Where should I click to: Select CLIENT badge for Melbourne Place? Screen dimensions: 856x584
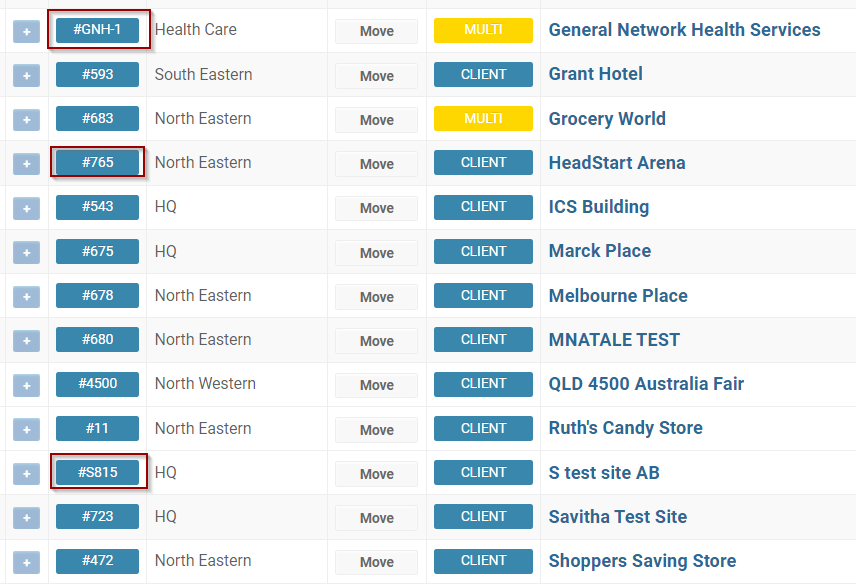pos(483,296)
